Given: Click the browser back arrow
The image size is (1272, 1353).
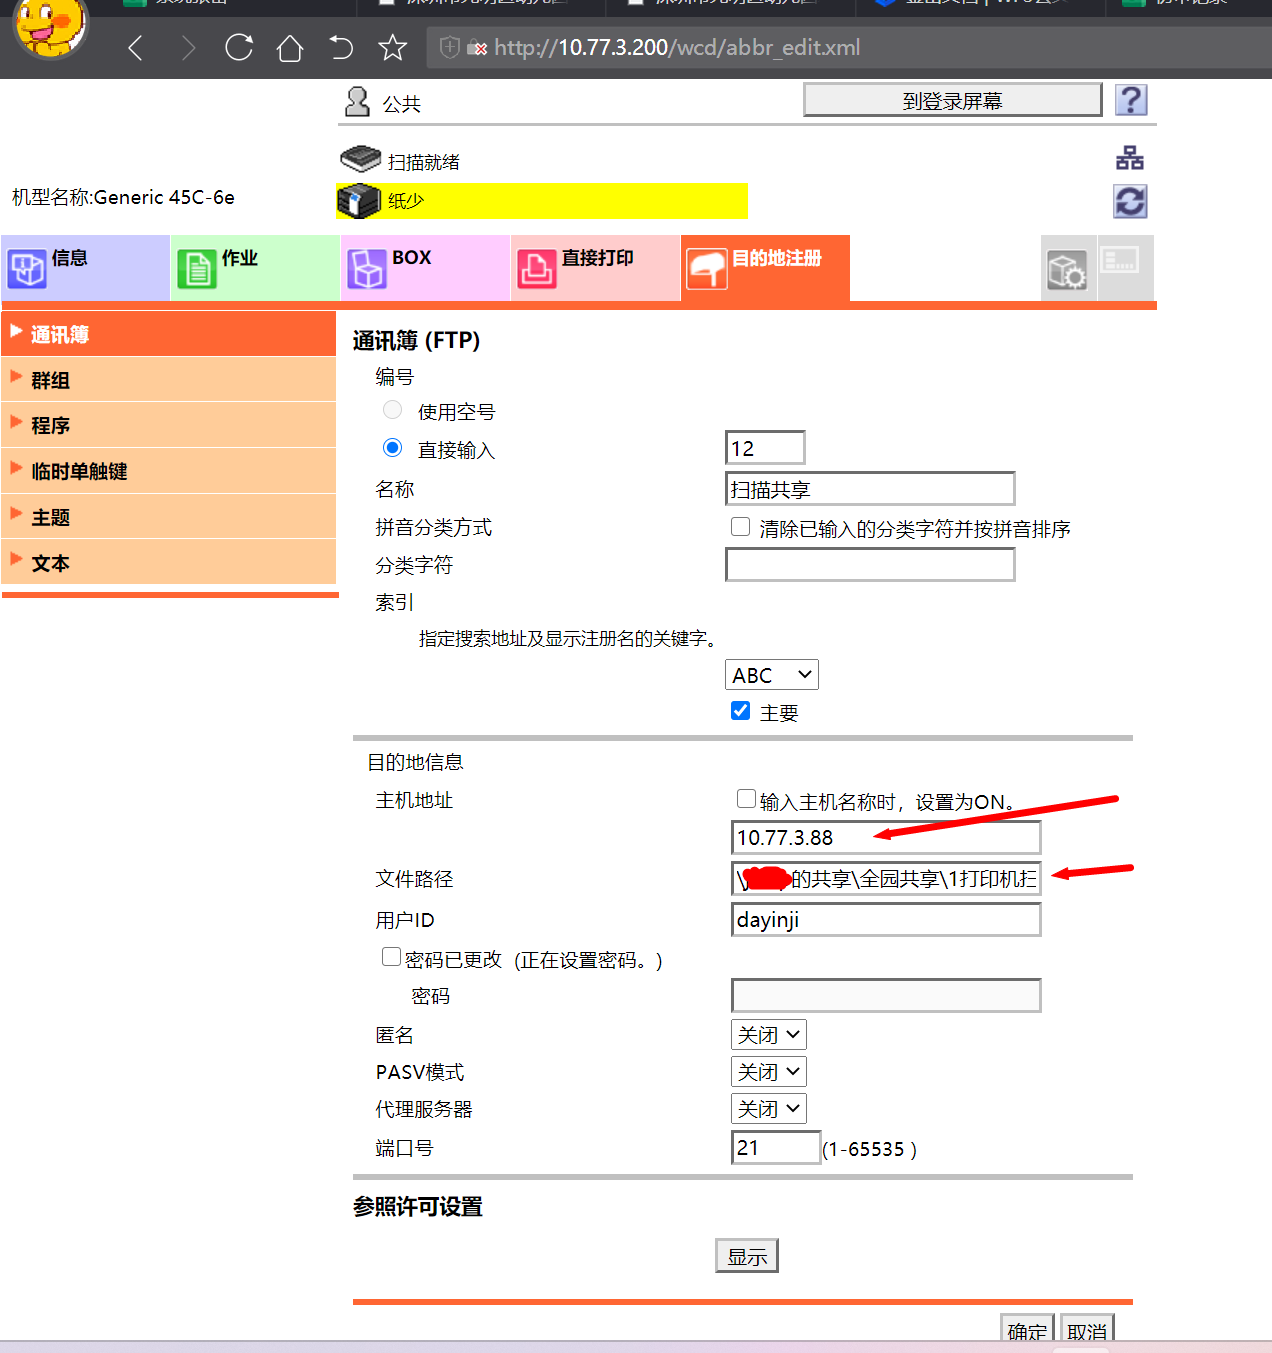Looking at the screenshot, I should click(136, 48).
